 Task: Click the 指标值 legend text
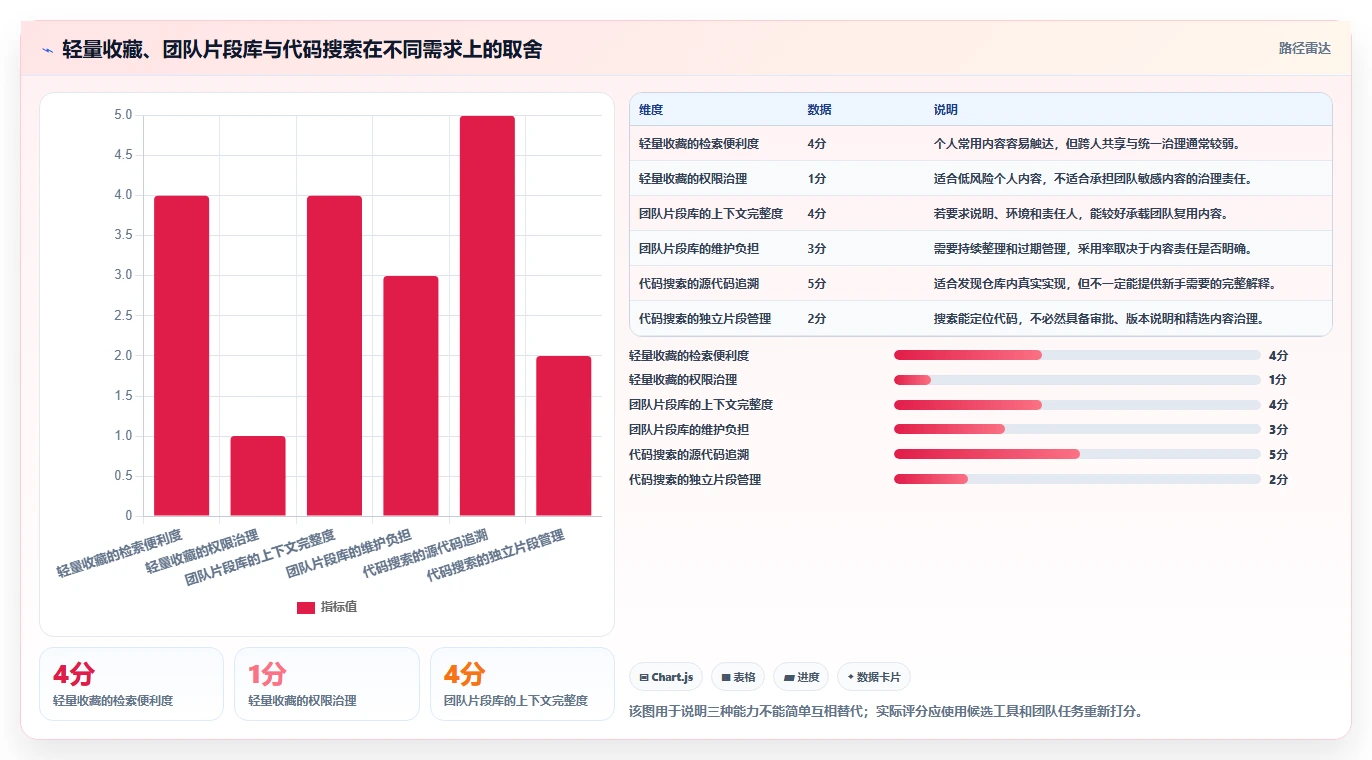[339, 608]
